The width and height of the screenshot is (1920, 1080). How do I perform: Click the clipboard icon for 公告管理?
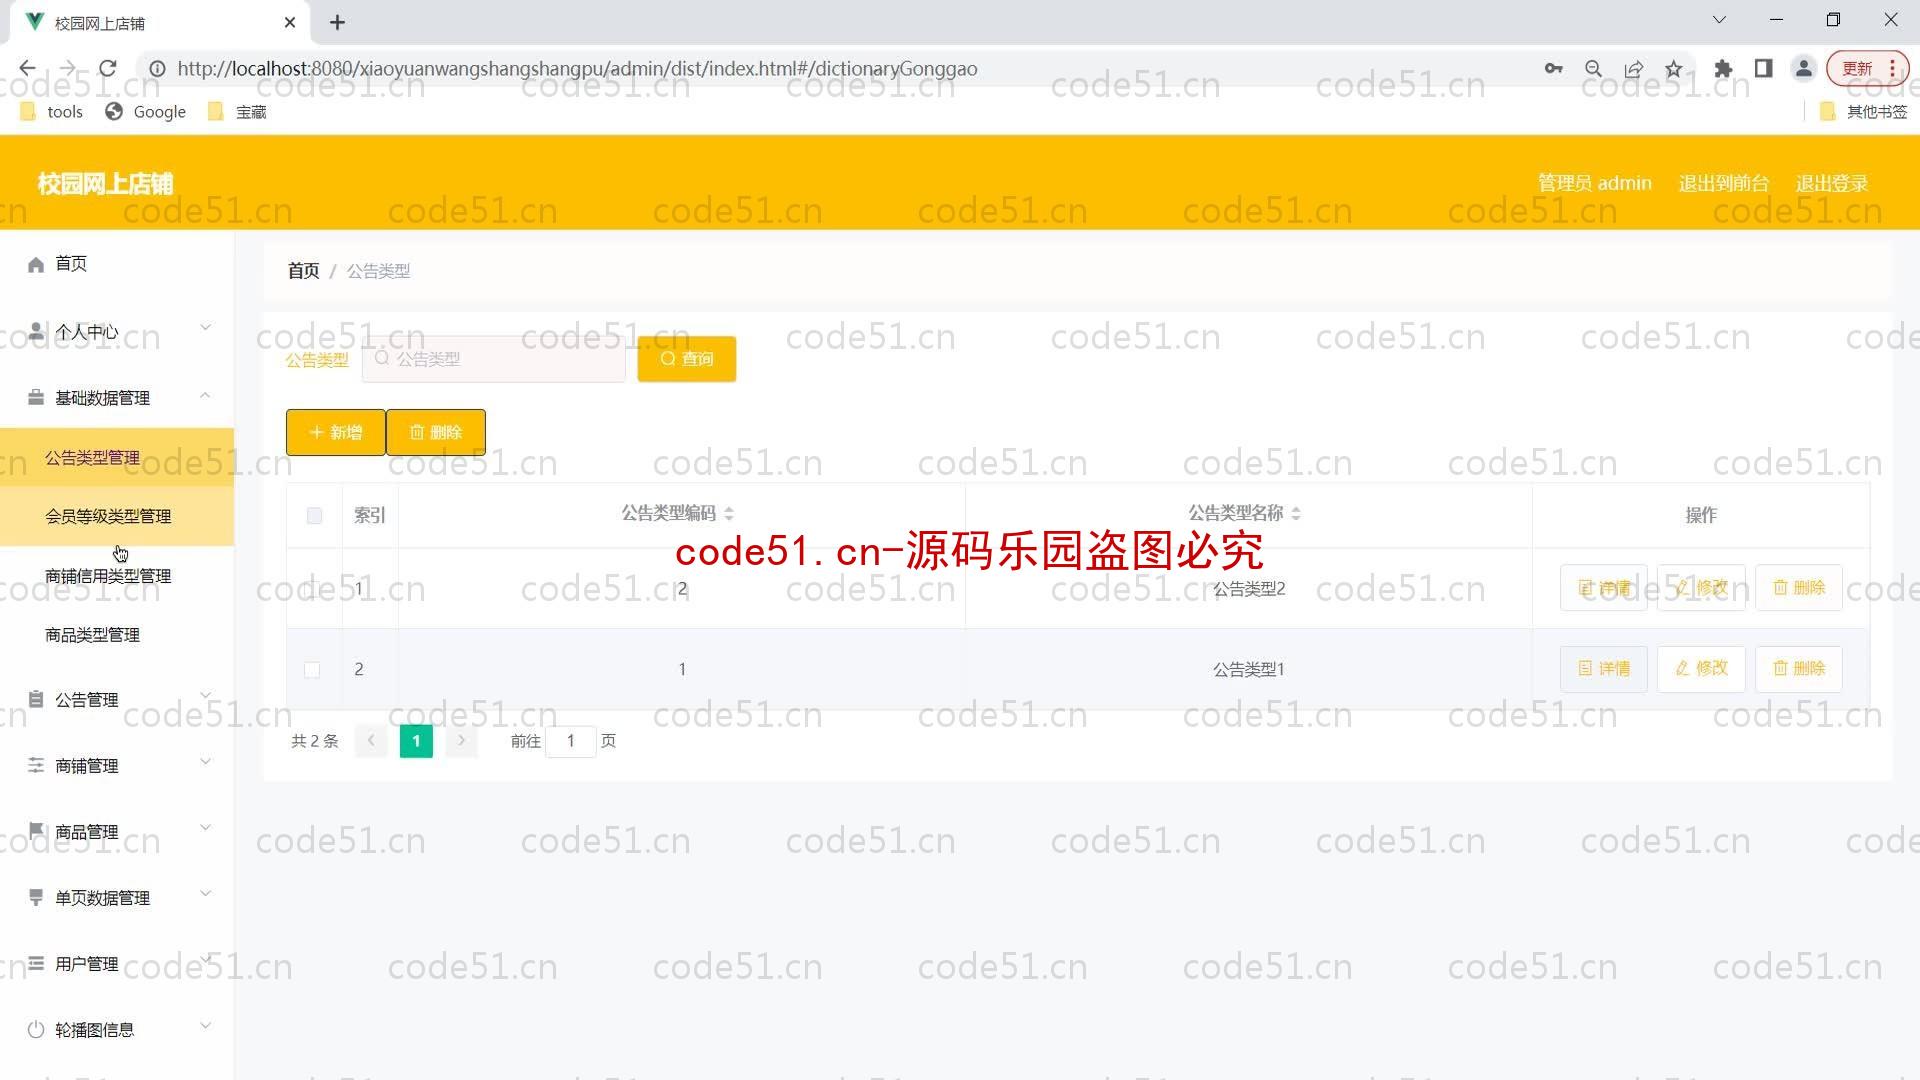tap(36, 699)
